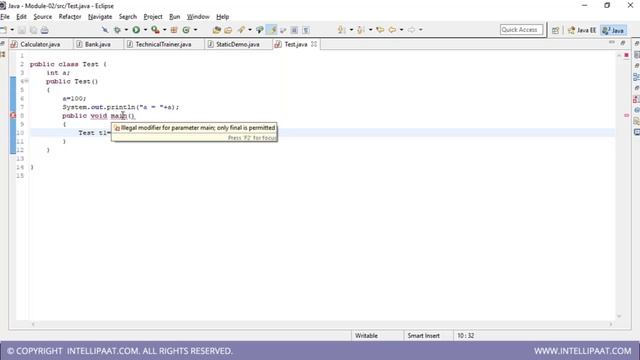Image resolution: width=640 pixels, height=360 pixels.
Task: Click the Toggle Breadcrumb icon
Action: point(260,30)
